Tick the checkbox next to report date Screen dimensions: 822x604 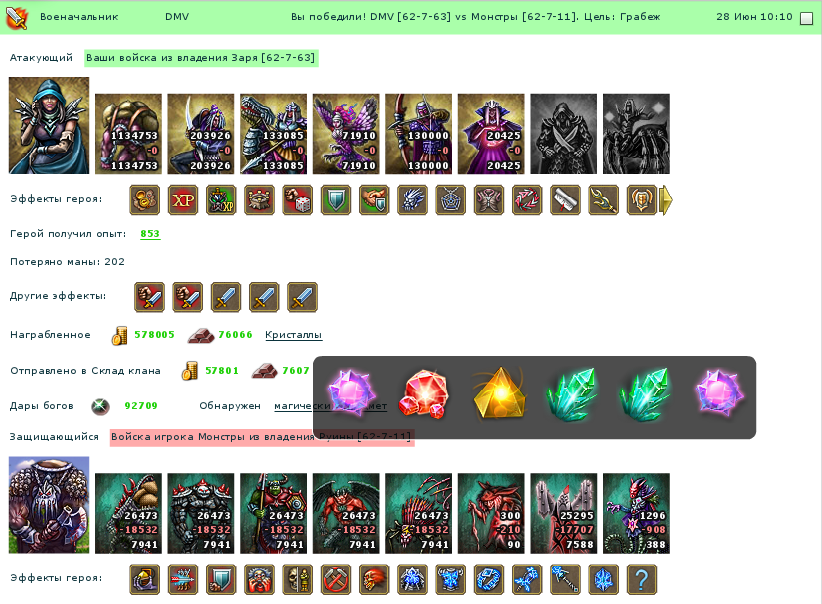click(806, 18)
